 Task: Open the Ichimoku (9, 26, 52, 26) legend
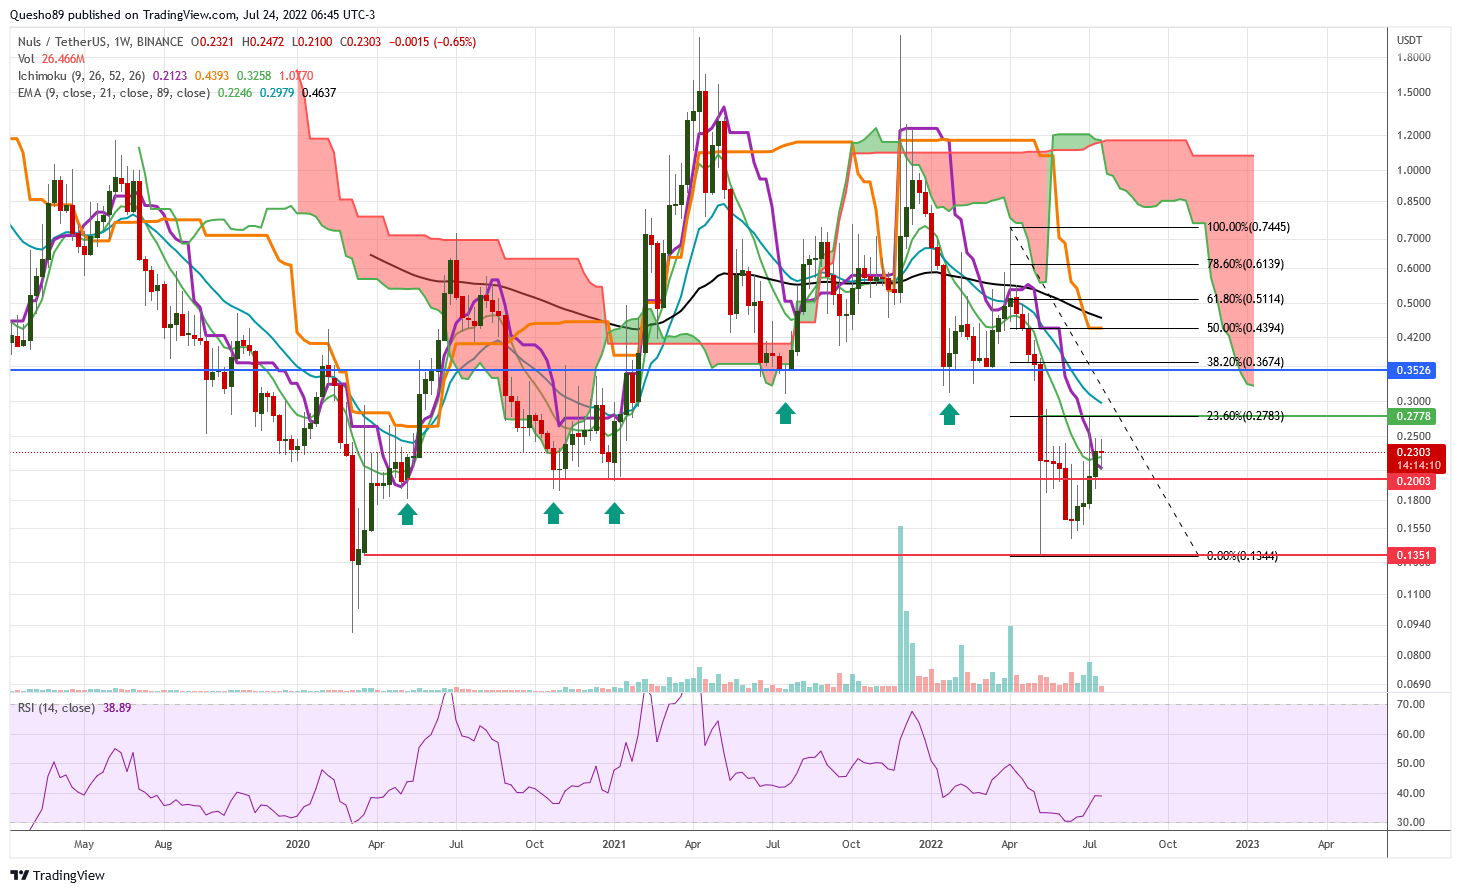tap(82, 76)
